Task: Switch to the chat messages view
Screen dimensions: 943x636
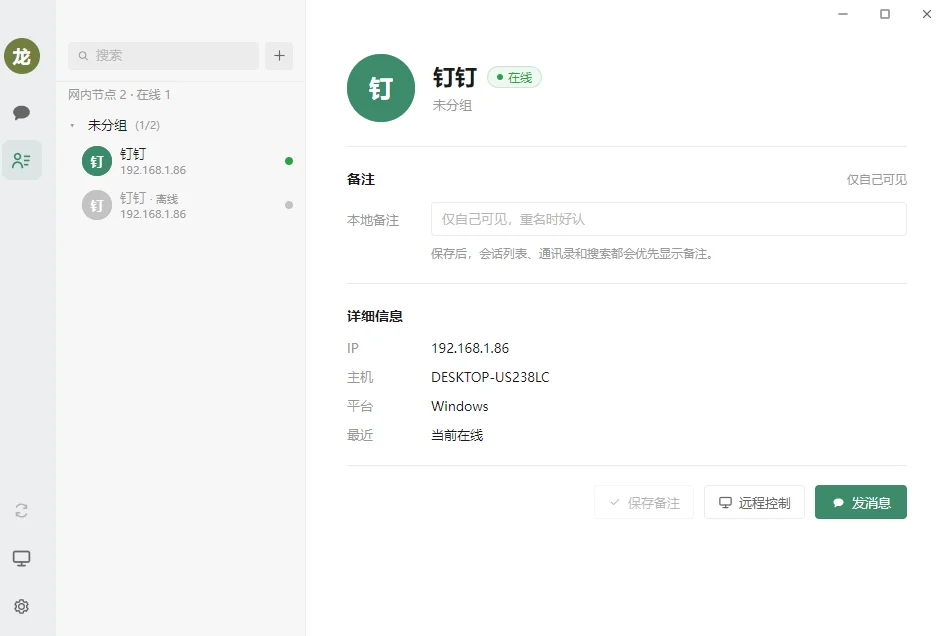Action: pyautogui.click(x=22, y=112)
